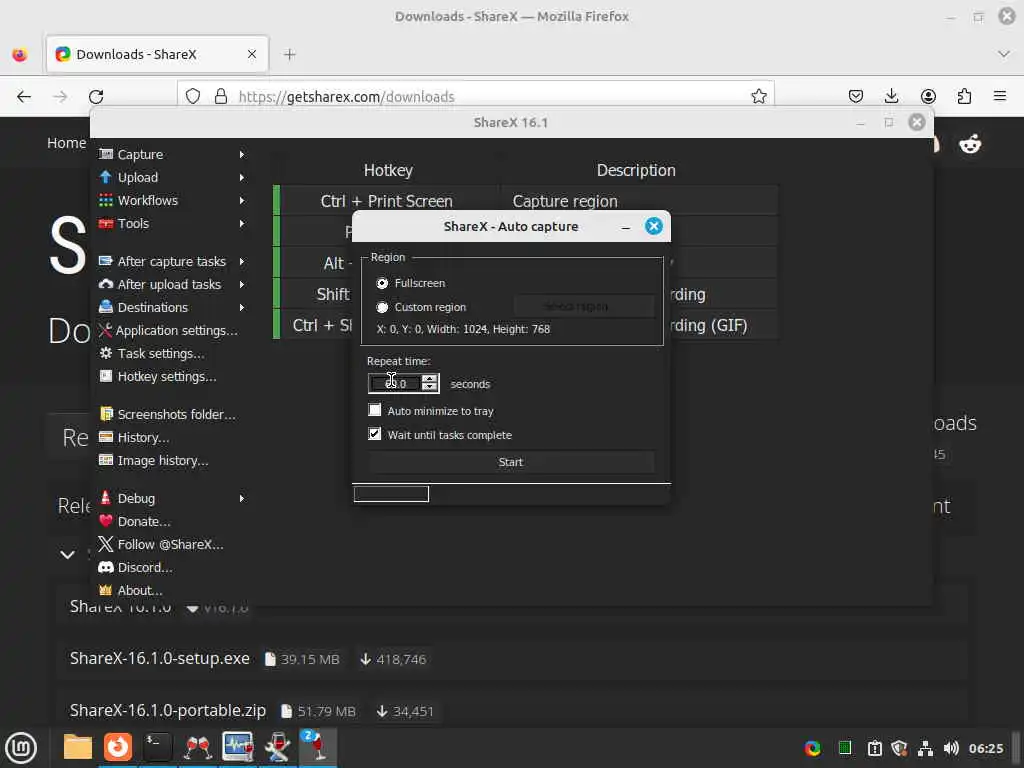Click network icon in system tray

coord(925,748)
